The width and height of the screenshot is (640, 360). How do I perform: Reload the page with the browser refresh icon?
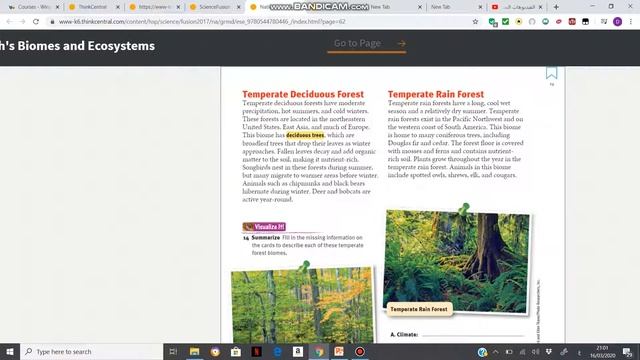[x=36, y=22]
